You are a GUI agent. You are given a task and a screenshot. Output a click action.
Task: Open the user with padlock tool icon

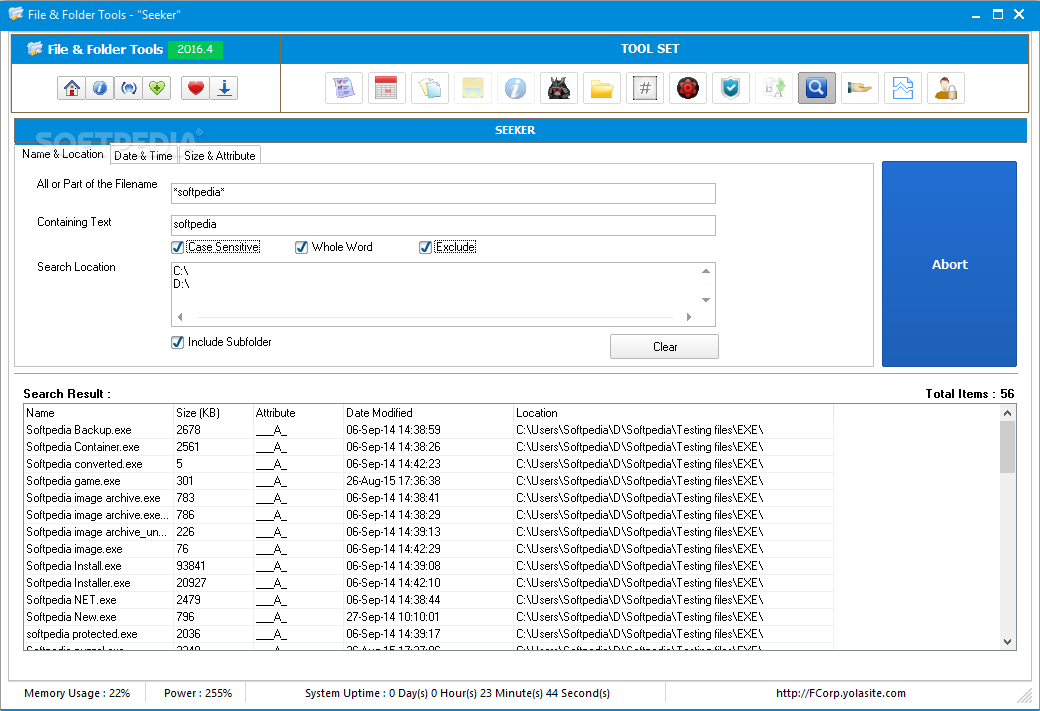[945, 88]
